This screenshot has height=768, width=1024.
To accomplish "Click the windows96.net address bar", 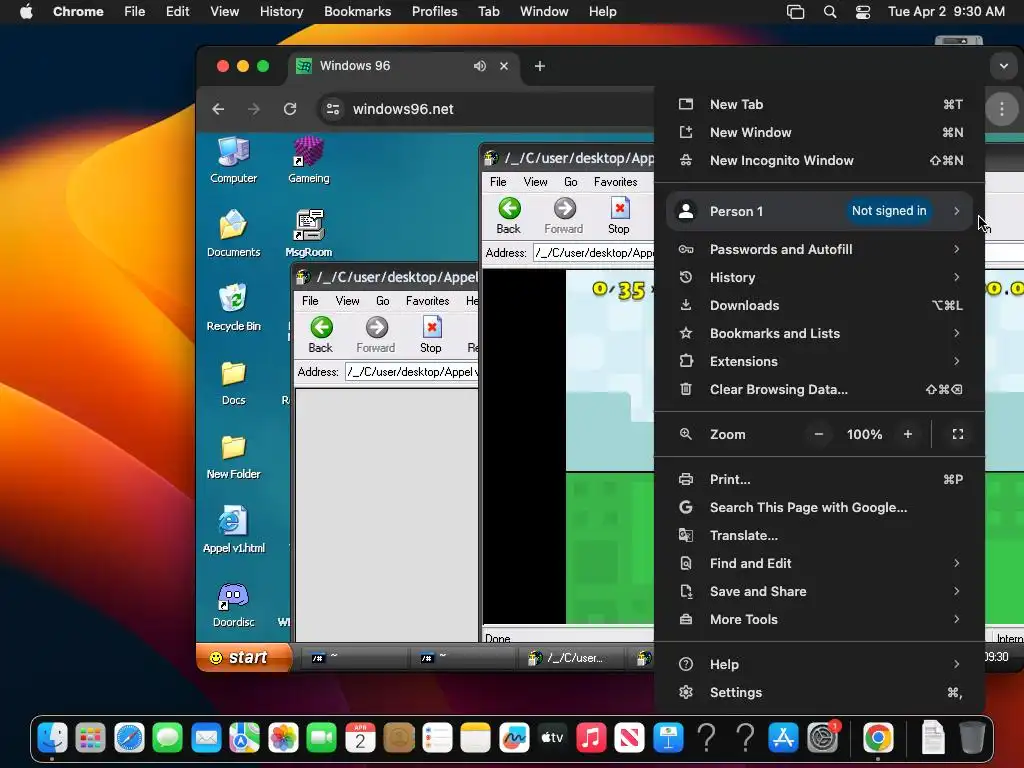I will [x=488, y=109].
